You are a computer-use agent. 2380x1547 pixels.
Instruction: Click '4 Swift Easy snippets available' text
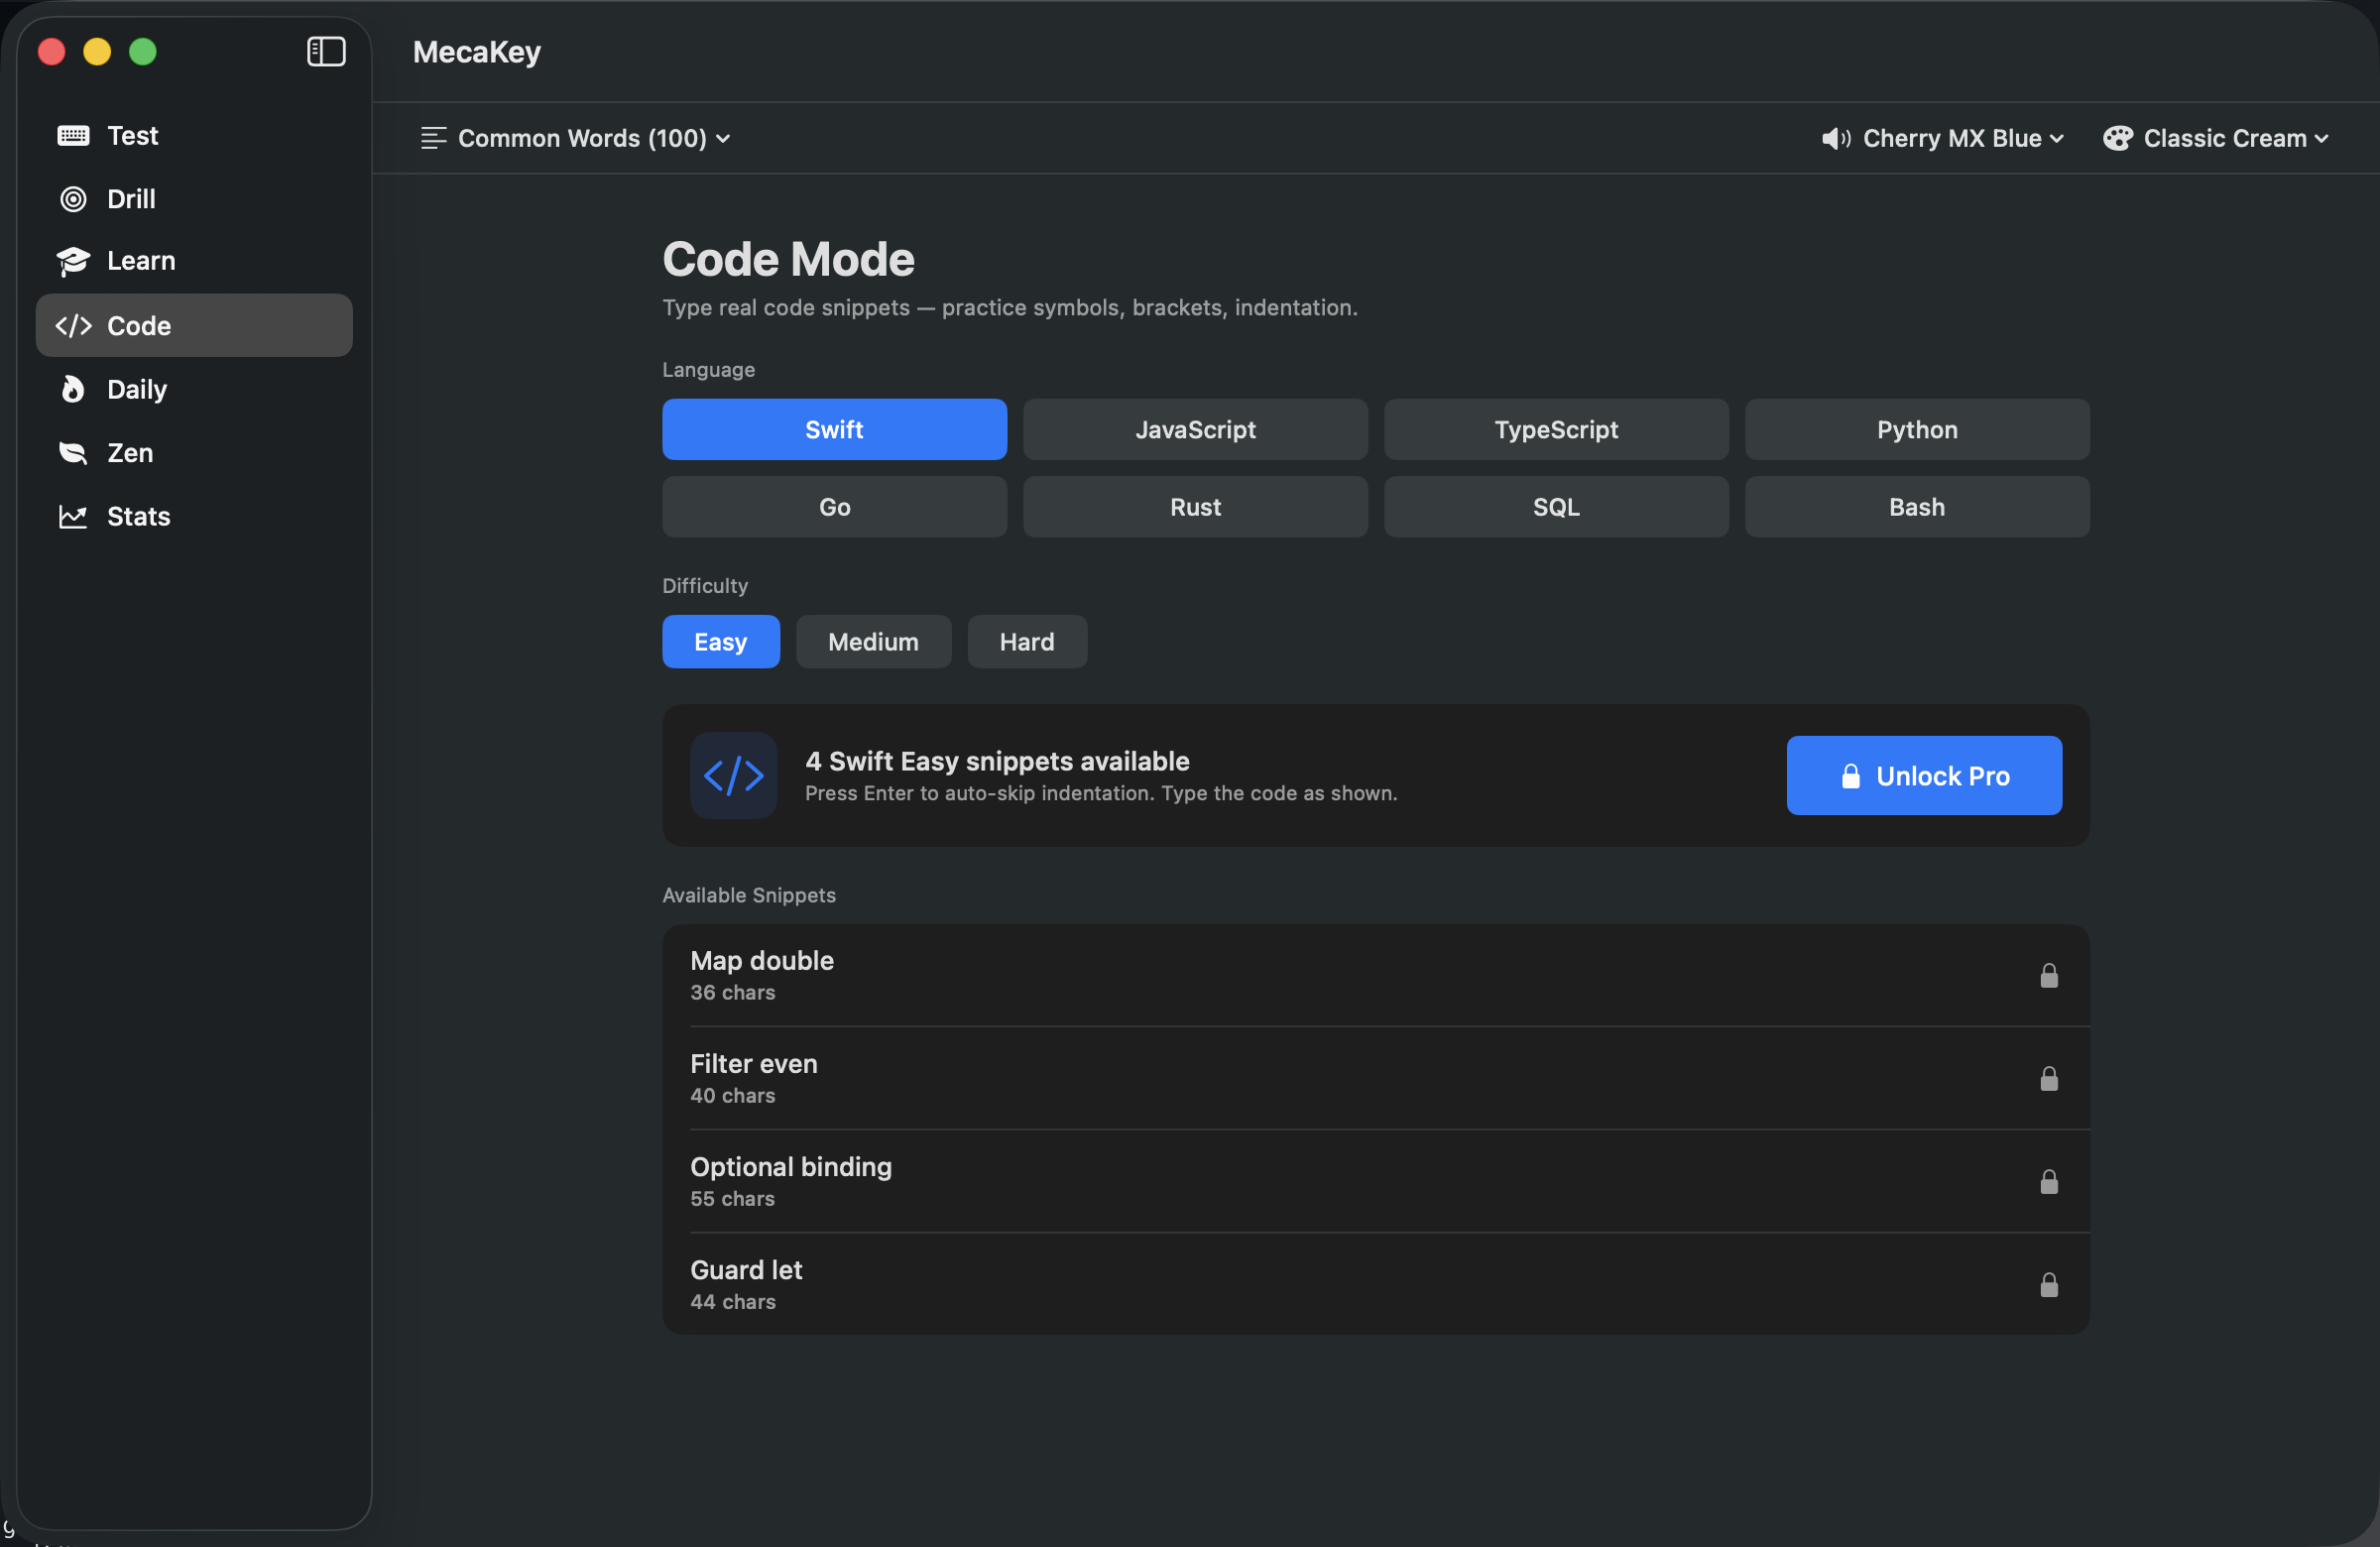pos(997,762)
